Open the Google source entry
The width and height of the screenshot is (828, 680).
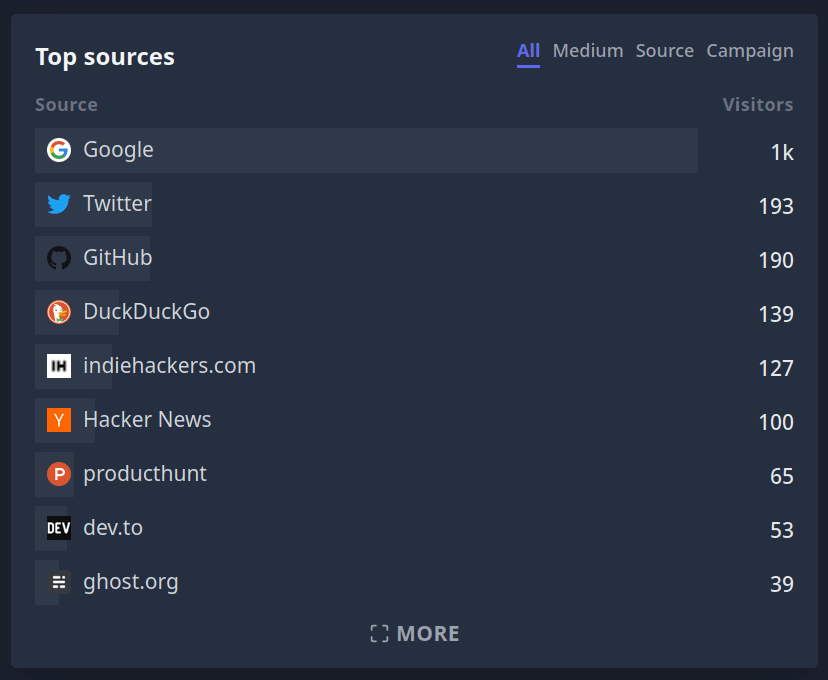coord(118,149)
